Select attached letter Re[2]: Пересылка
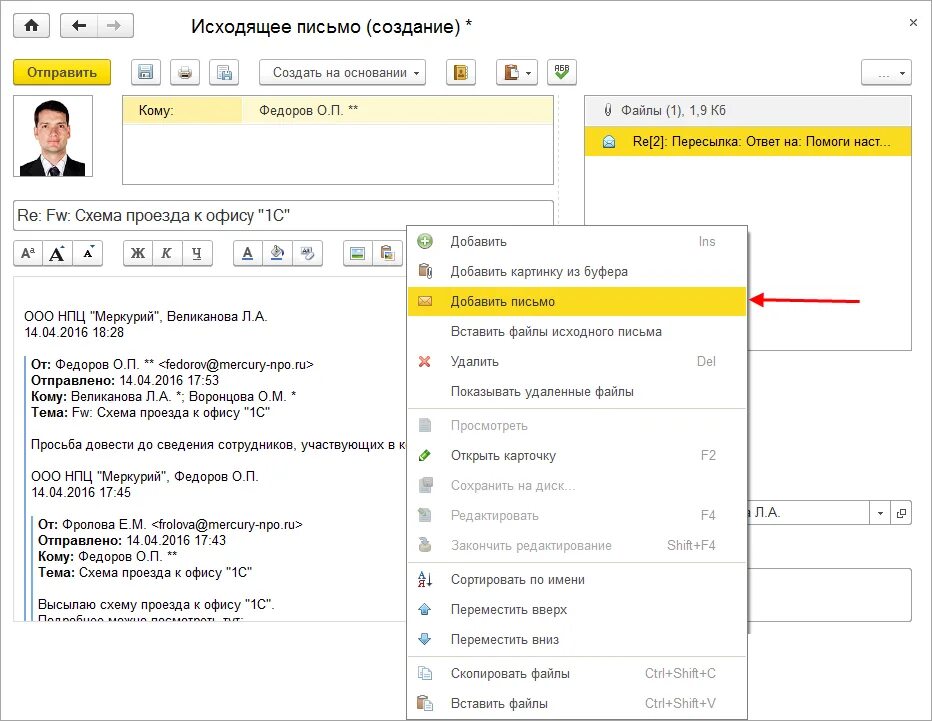Screen dimensions: 932x721 (748, 141)
